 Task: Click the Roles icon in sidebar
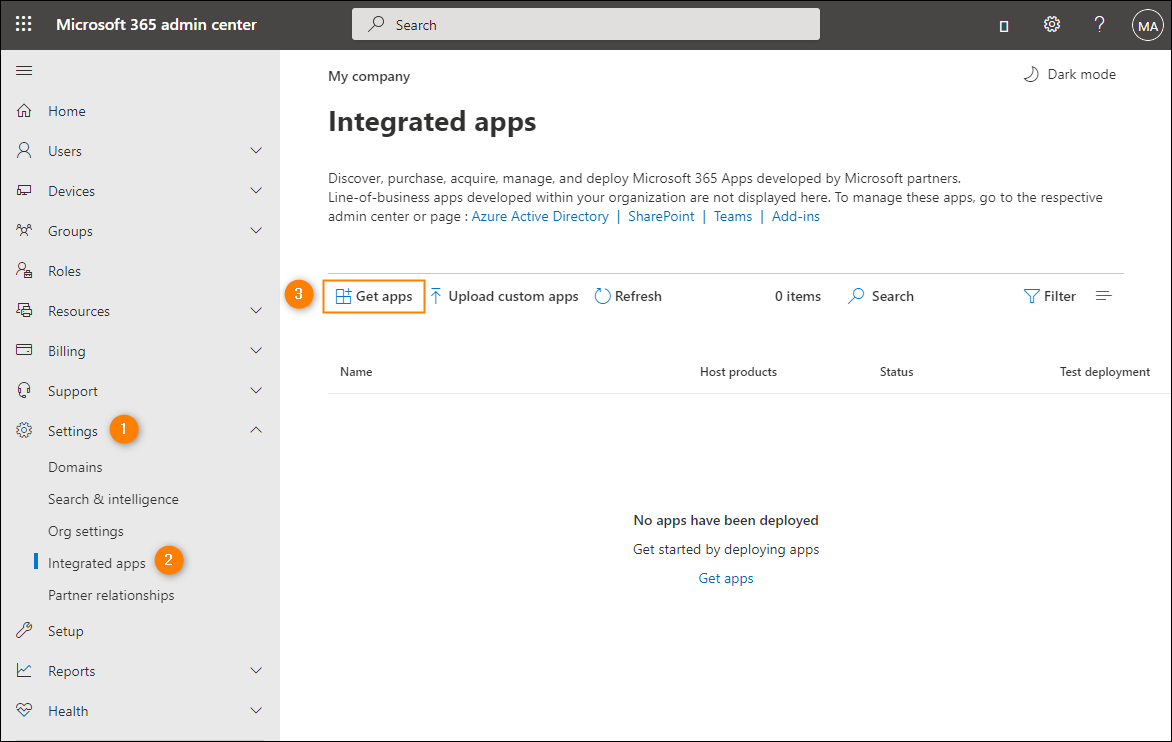coord(24,270)
